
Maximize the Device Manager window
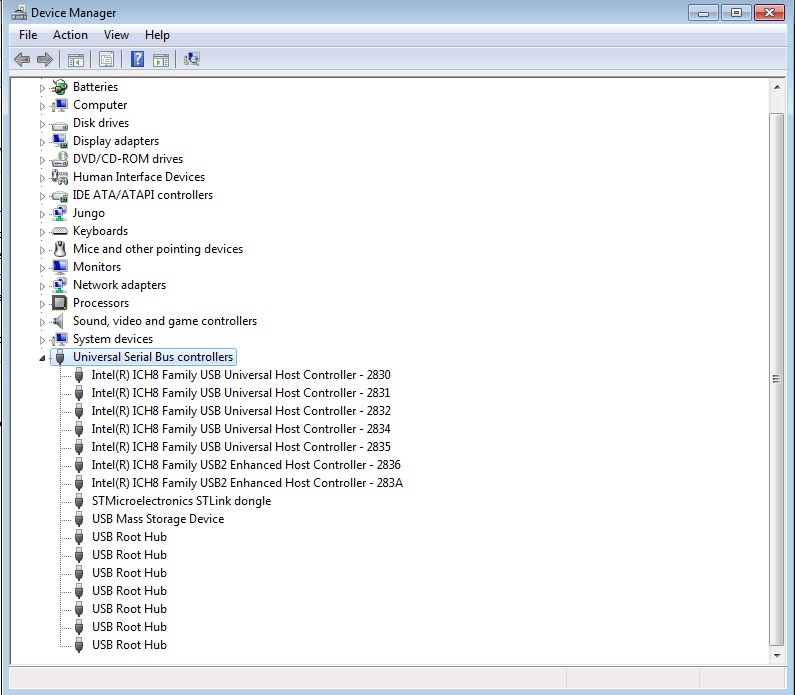[x=736, y=13]
